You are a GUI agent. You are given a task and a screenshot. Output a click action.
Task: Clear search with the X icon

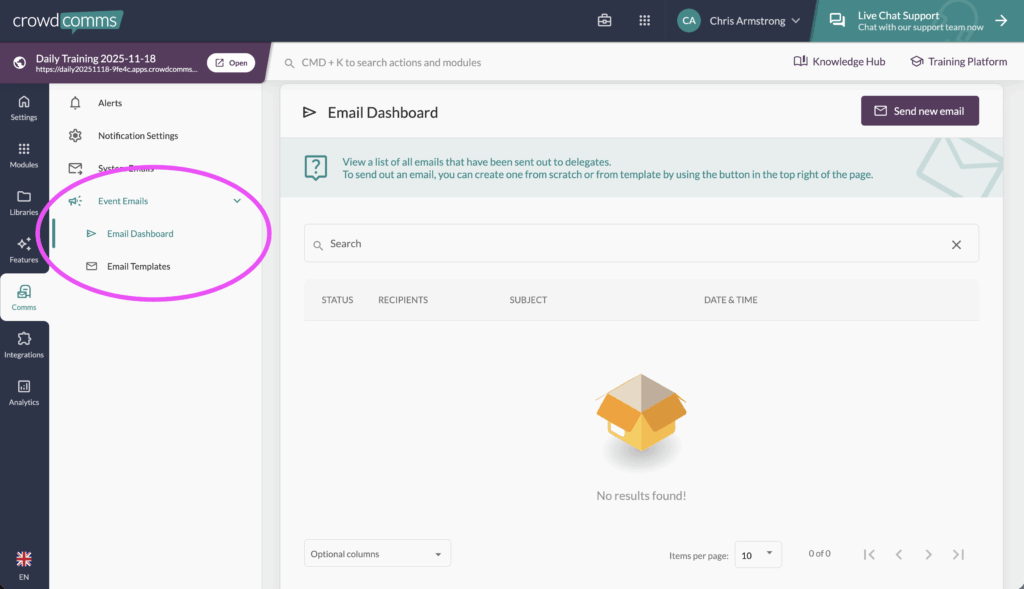click(956, 244)
